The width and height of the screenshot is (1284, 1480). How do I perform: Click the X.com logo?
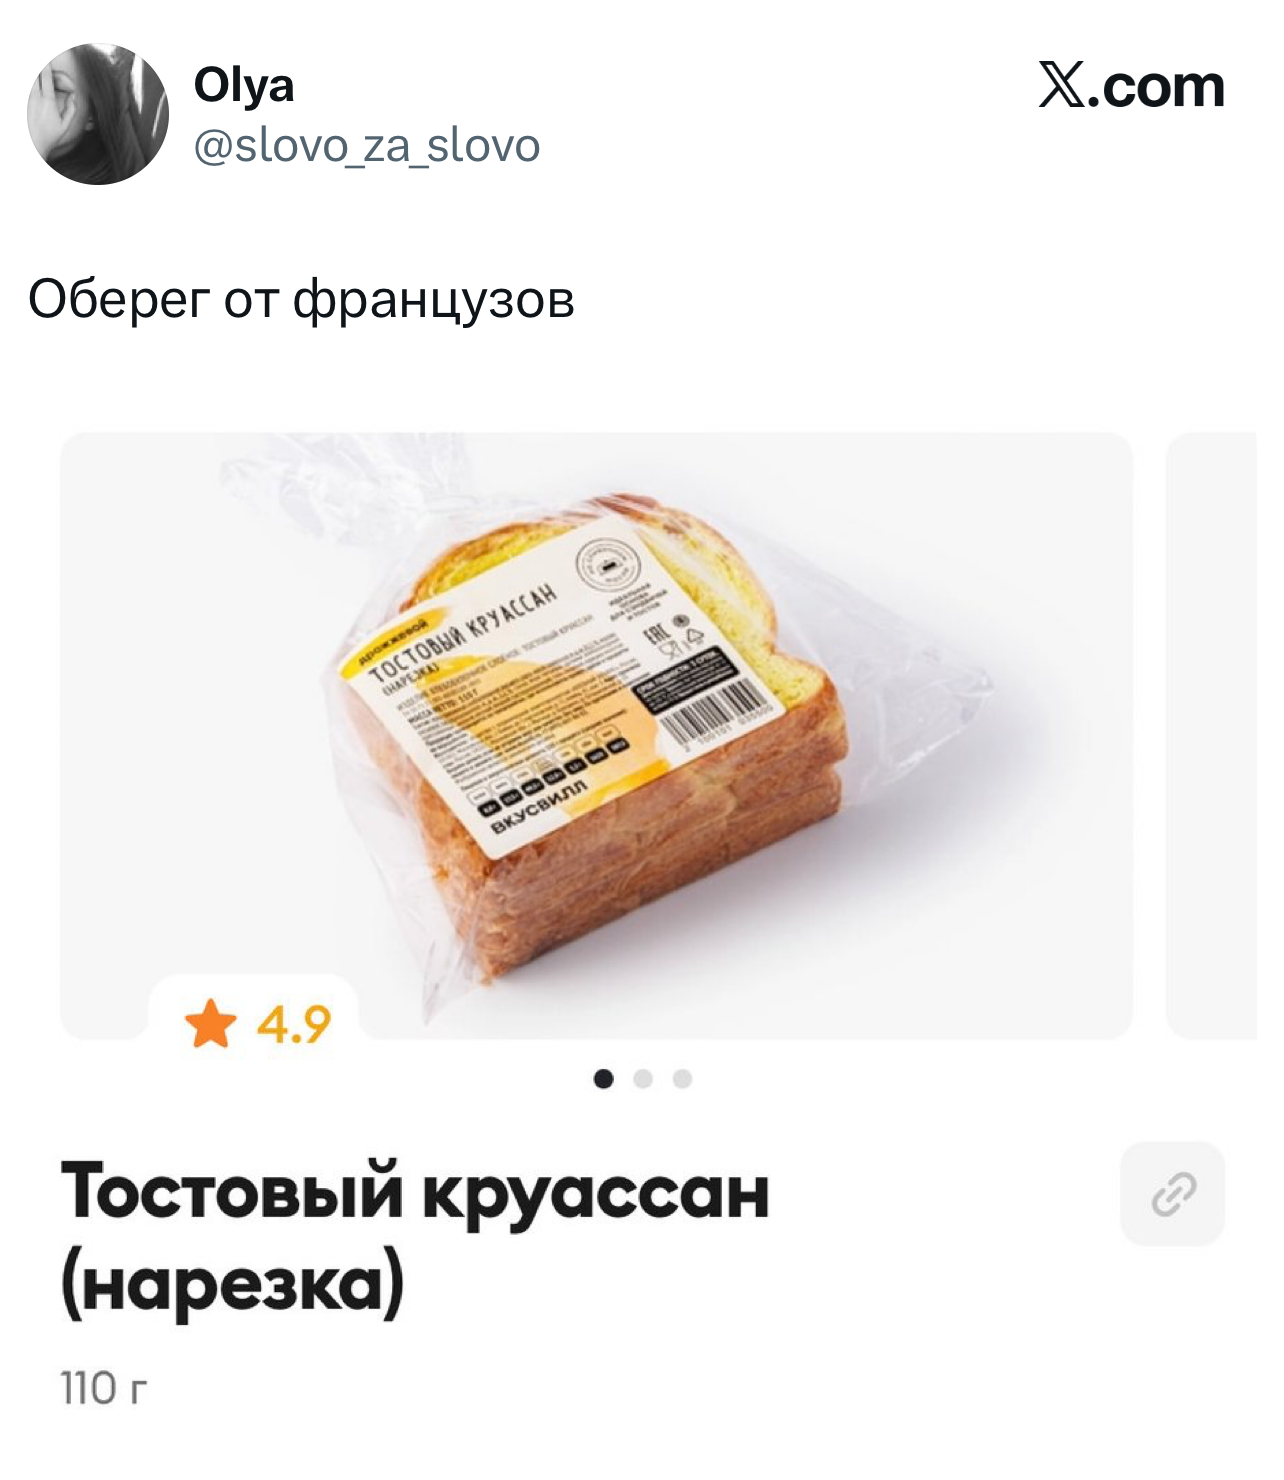(1132, 86)
